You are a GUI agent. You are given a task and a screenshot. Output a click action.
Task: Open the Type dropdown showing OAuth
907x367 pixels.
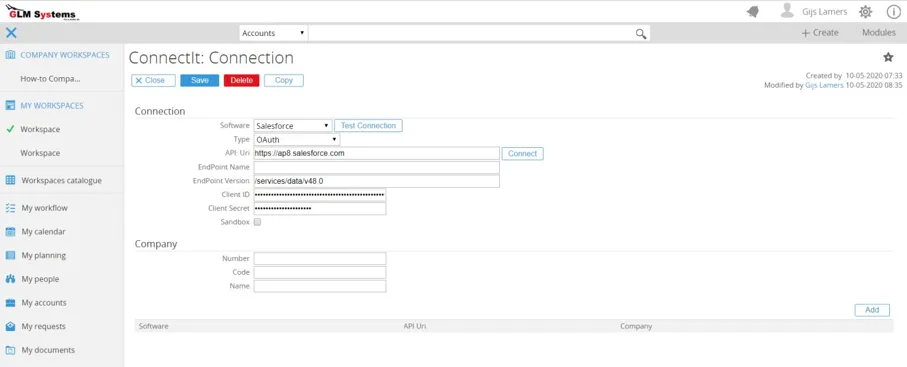[297, 140]
